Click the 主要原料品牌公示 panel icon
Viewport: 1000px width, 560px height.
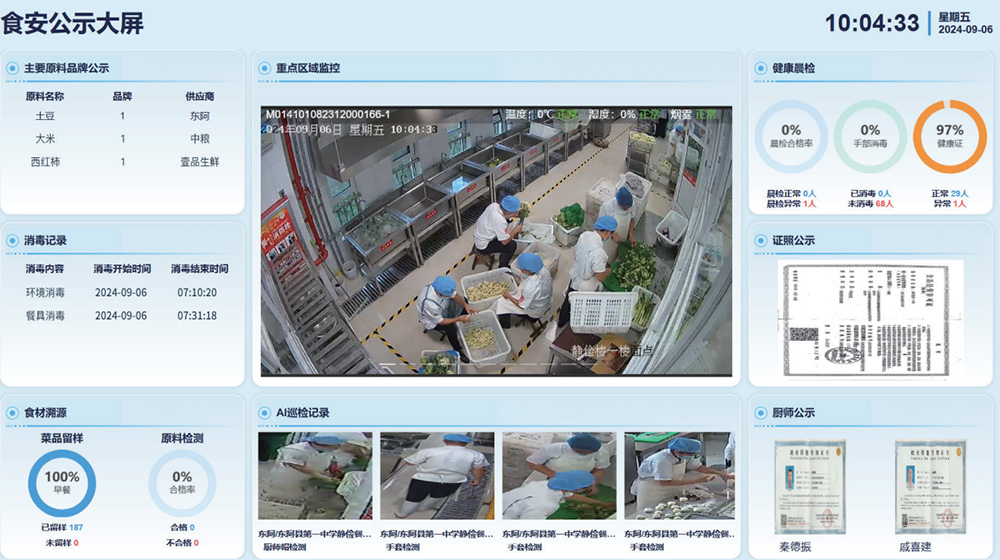pos(12,68)
